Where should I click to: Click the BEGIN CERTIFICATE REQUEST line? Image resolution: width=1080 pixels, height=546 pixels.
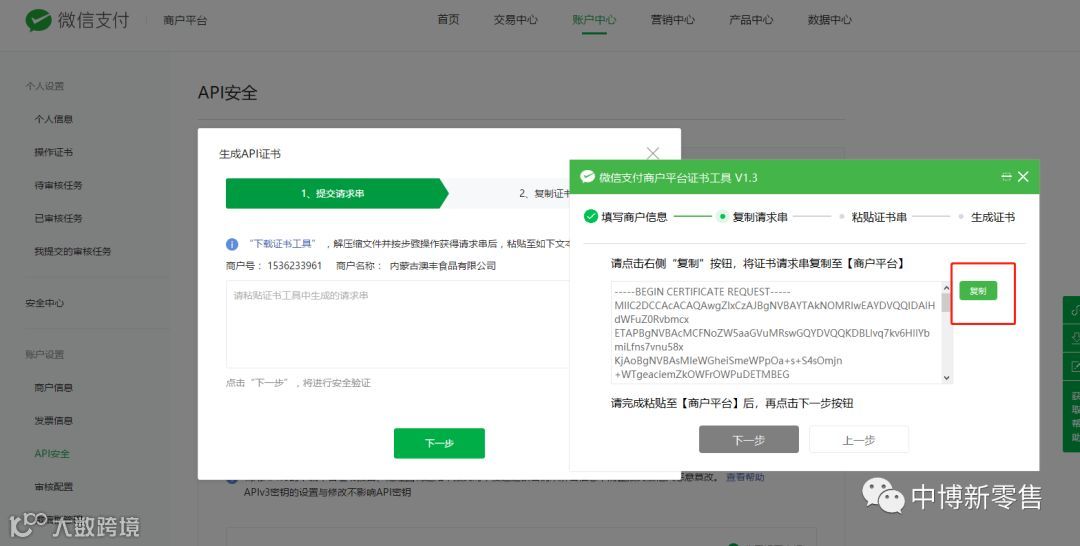703,292
